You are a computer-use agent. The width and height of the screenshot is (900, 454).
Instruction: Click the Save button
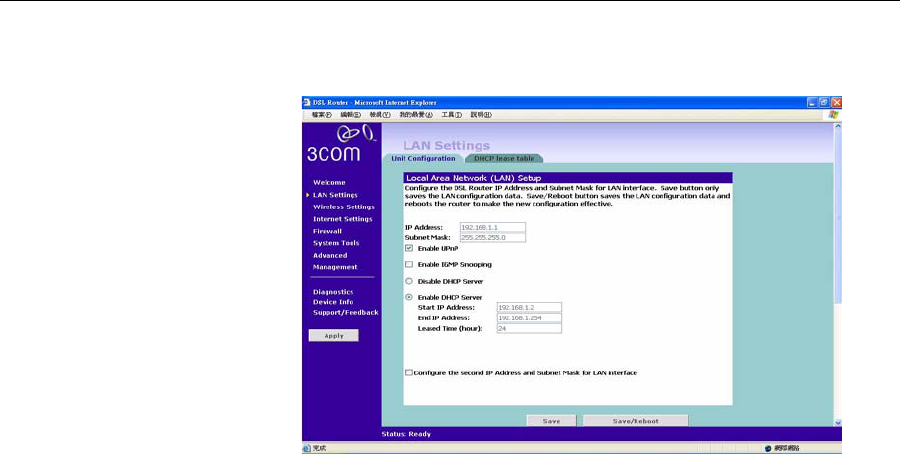551,421
